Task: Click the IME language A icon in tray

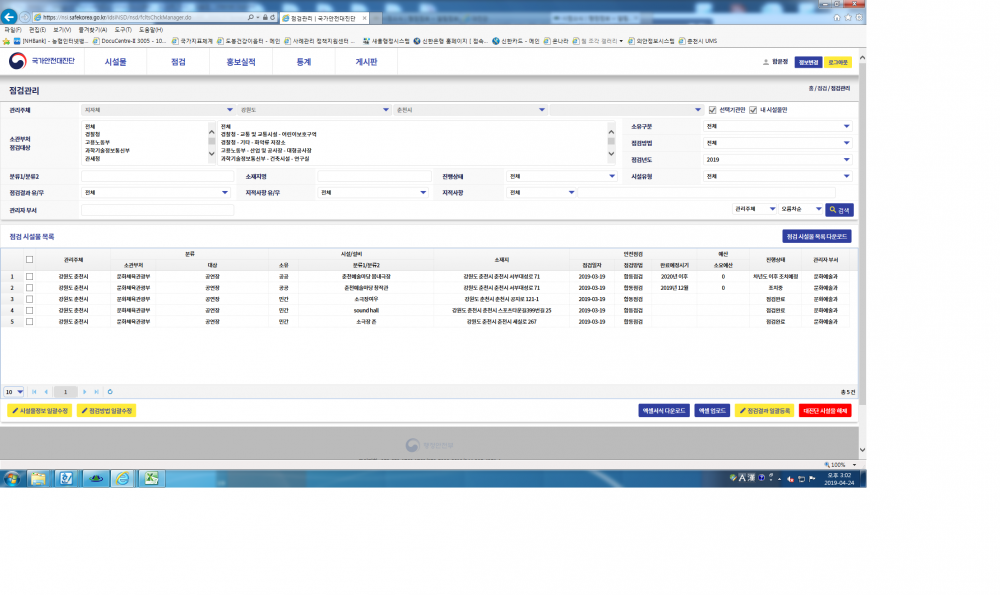Action: (x=742, y=477)
